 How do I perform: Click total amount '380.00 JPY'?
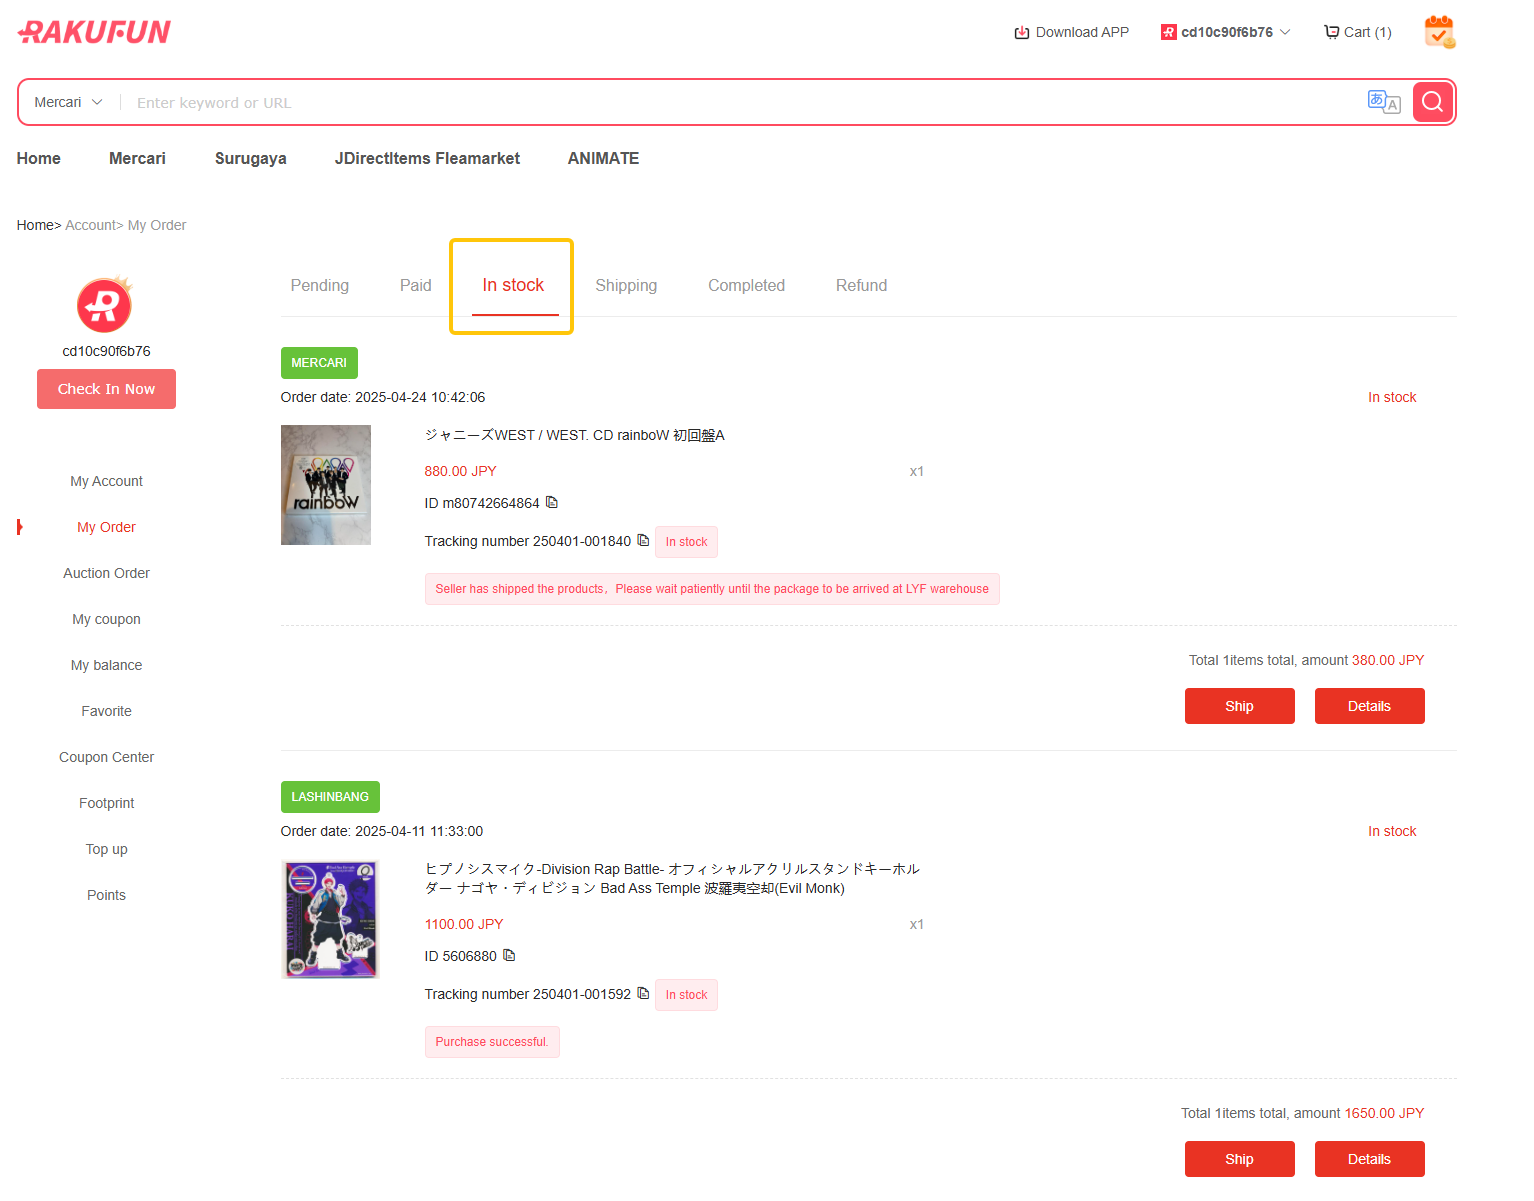1388,660
